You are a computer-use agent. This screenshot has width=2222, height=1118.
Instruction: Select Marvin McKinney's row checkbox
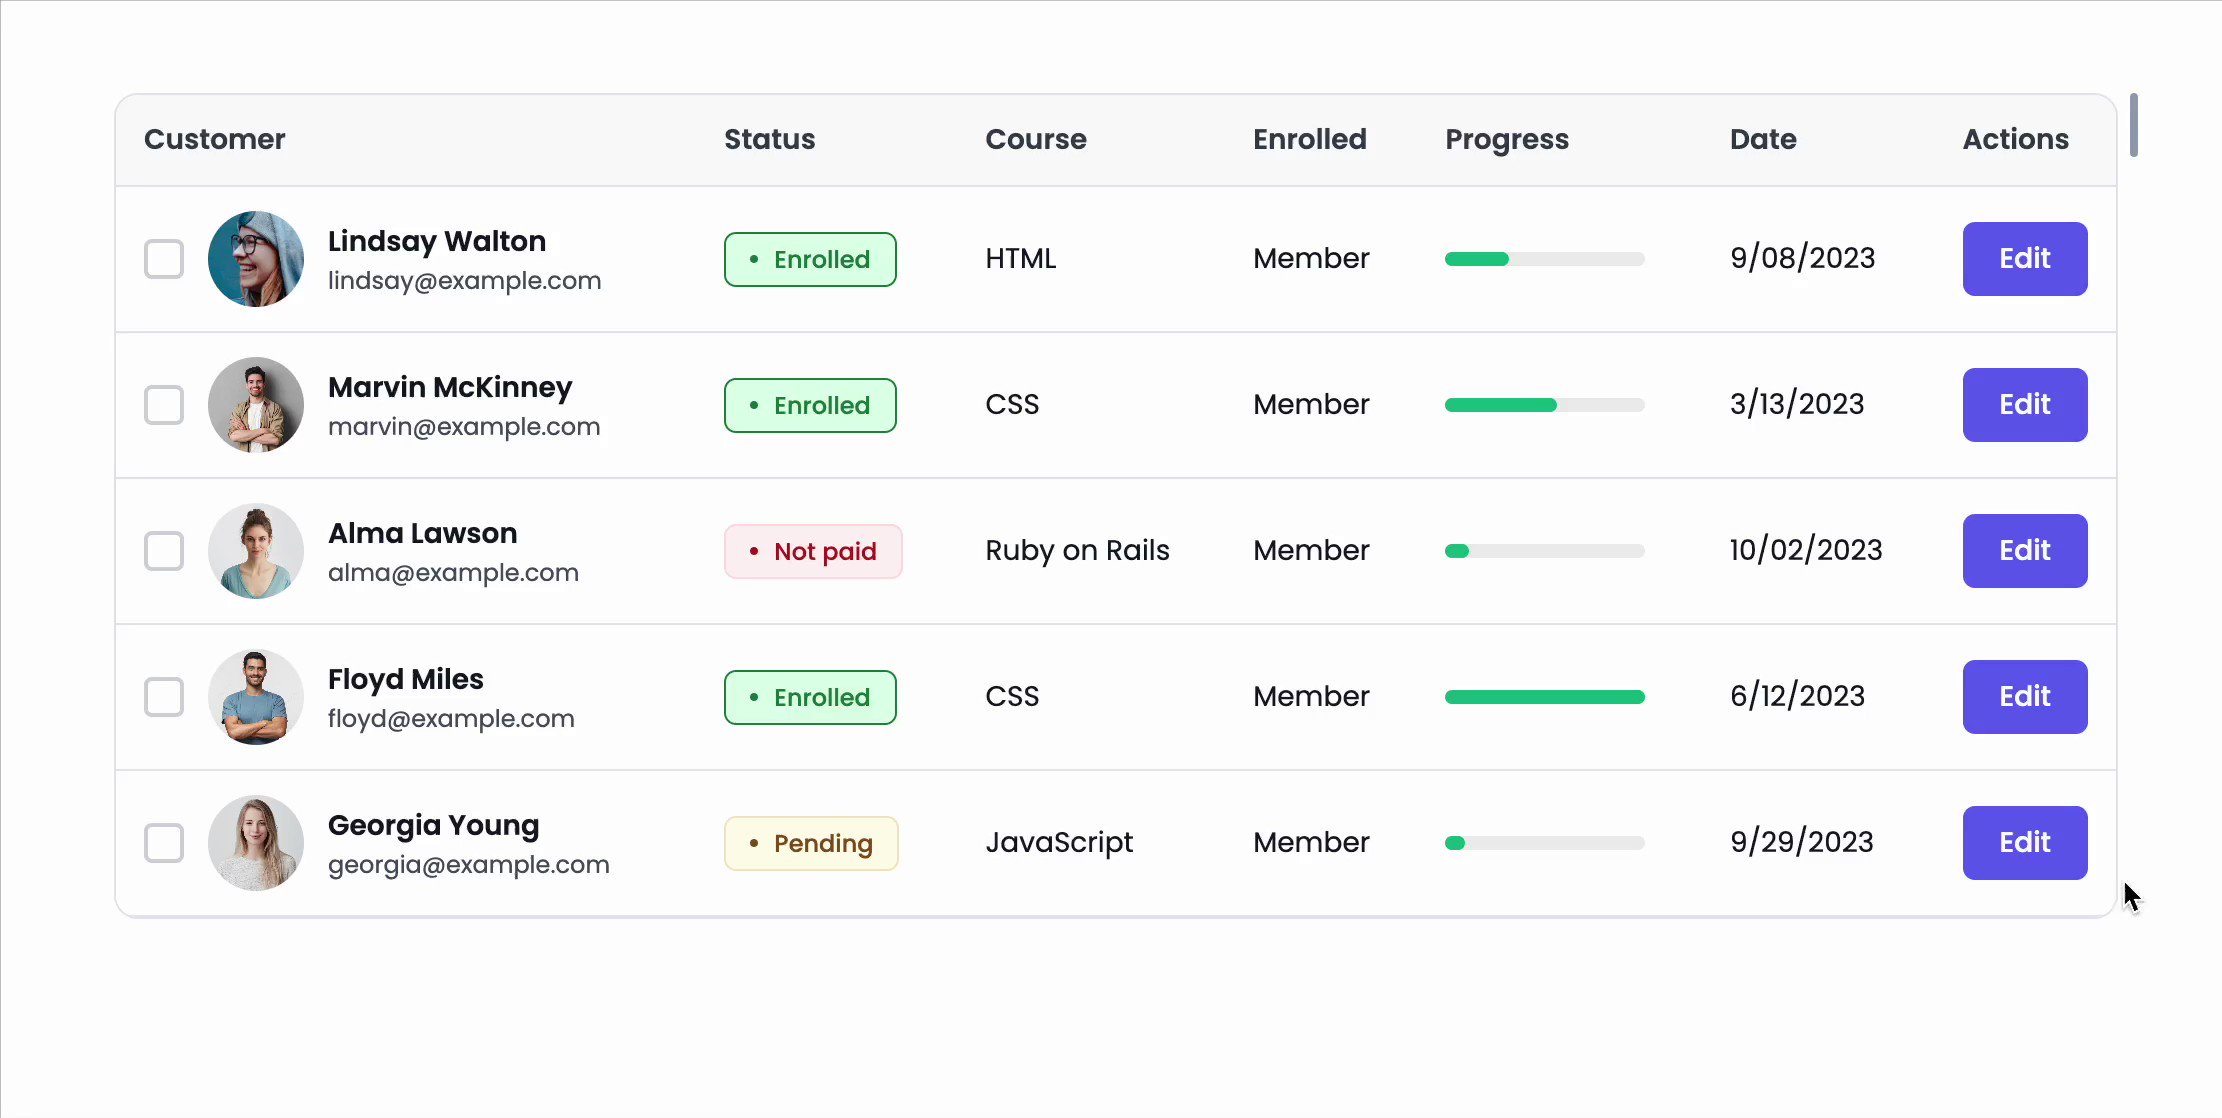click(x=164, y=405)
